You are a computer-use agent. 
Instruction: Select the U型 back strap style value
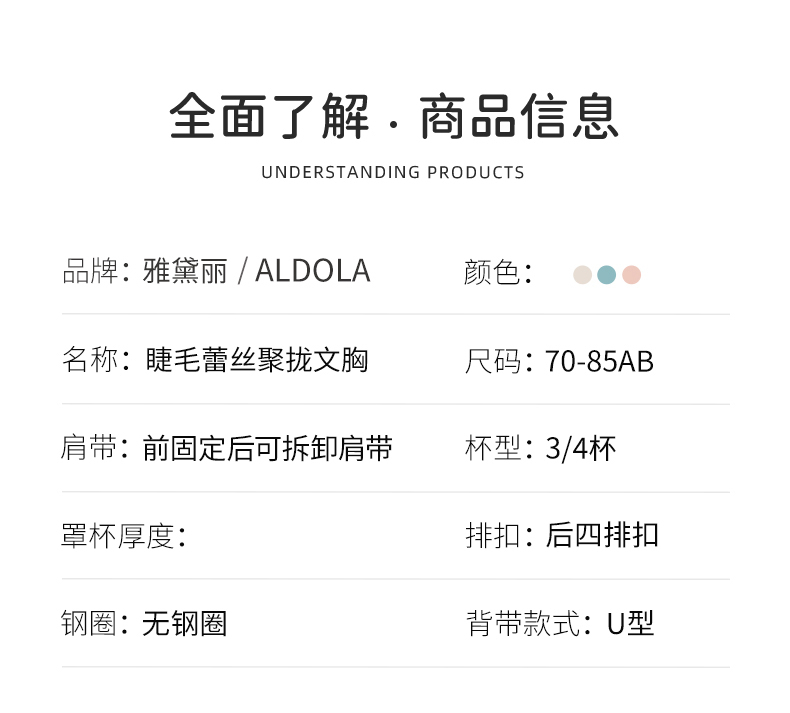click(x=630, y=624)
